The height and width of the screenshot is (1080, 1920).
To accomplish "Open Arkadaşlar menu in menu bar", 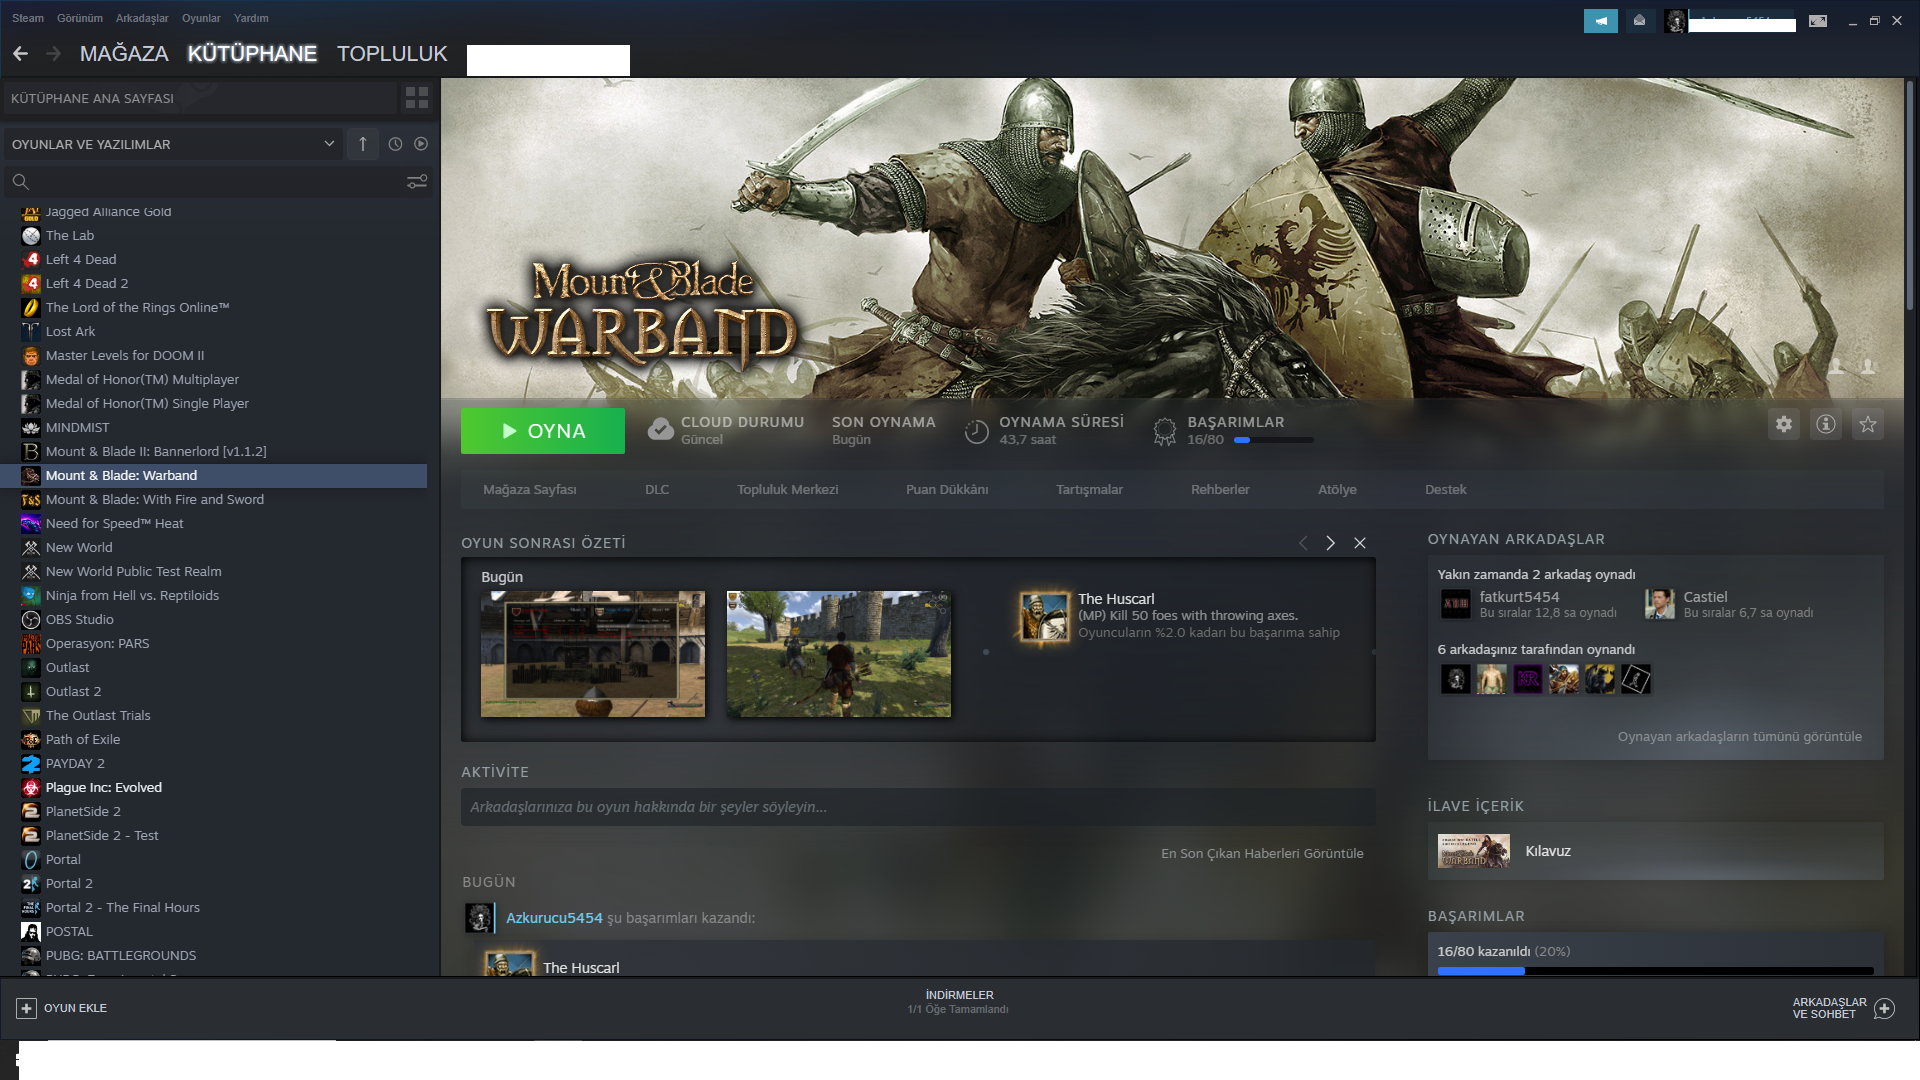I will click(x=142, y=18).
